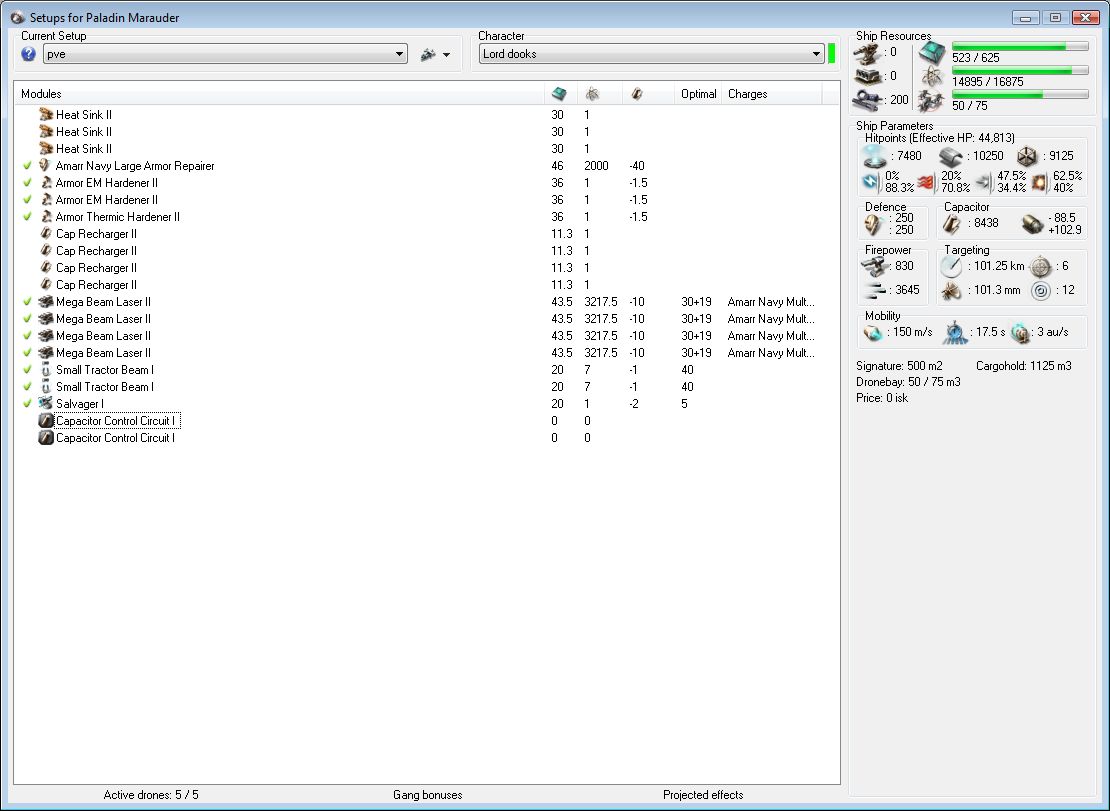This screenshot has width=1110, height=811.
Task: Click the warp speed icon showing 3 au/s
Action: pos(1020,333)
